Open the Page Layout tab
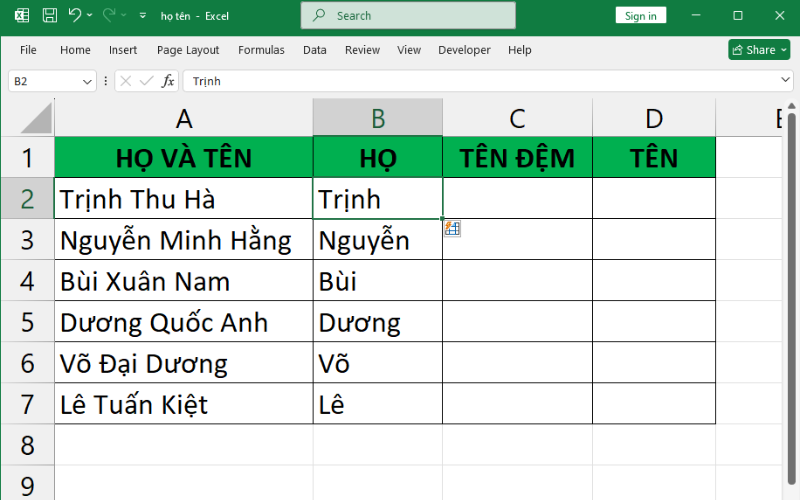The width and height of the screenshot is (800, 500). point(188,50)
